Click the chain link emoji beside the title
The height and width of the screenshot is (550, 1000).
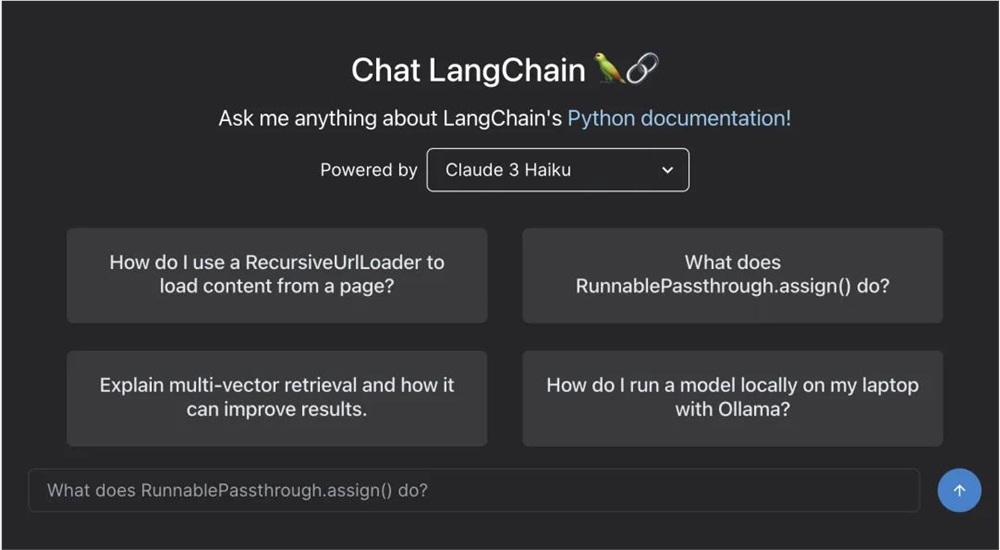[643, 69]
